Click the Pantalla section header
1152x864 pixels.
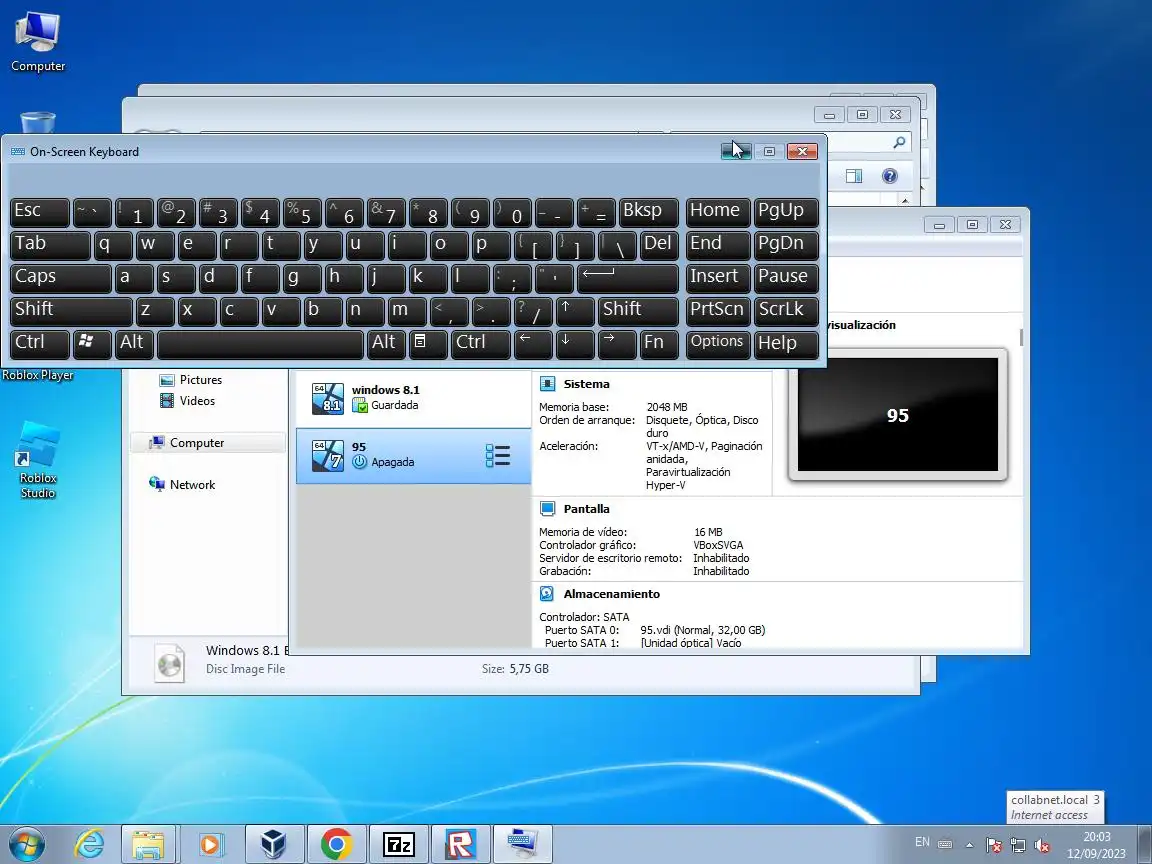tap(586, 508)
